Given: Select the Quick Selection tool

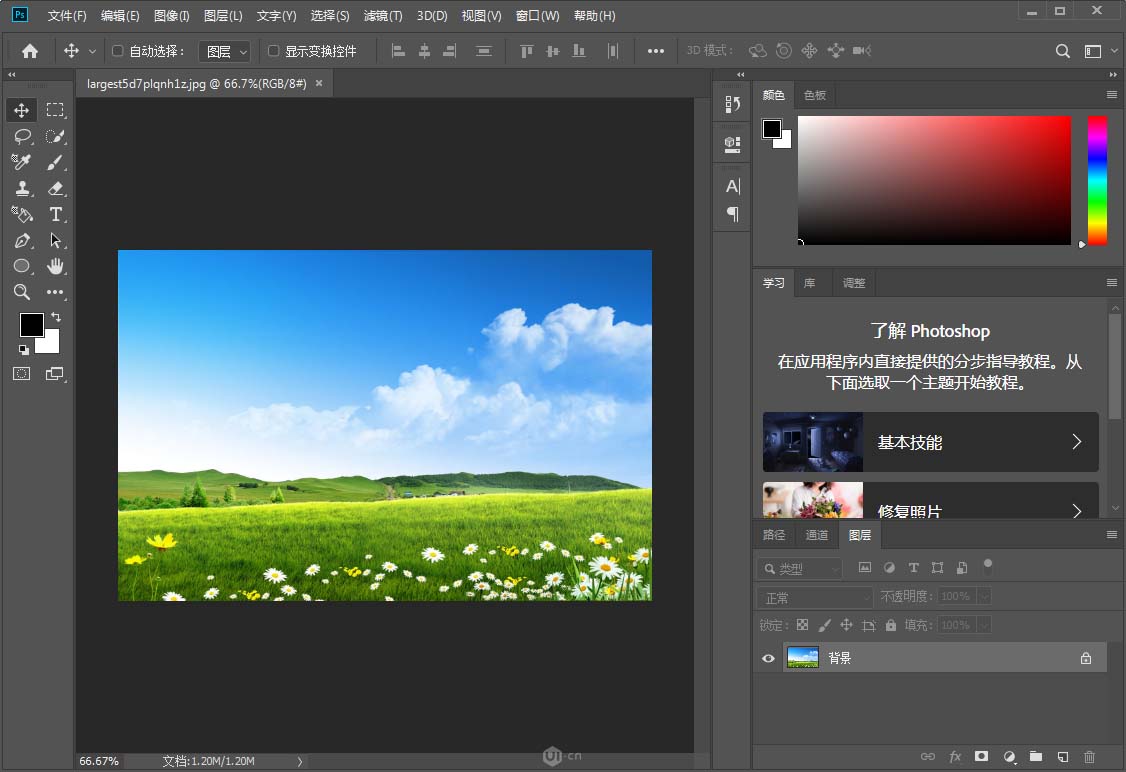Looking at the screenshot, I should (55, 136).
